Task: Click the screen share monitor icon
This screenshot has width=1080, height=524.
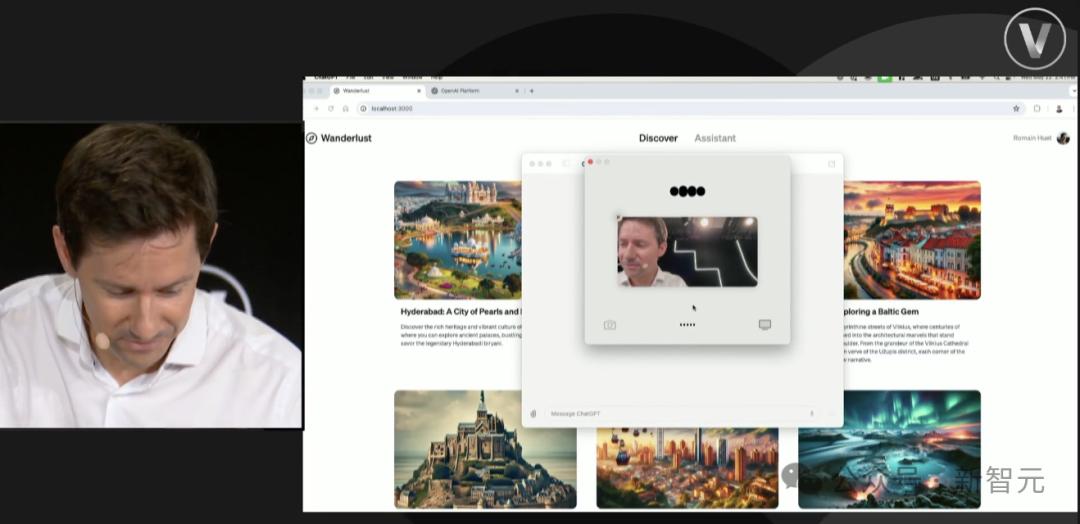Action: click(x=765, y=325)
